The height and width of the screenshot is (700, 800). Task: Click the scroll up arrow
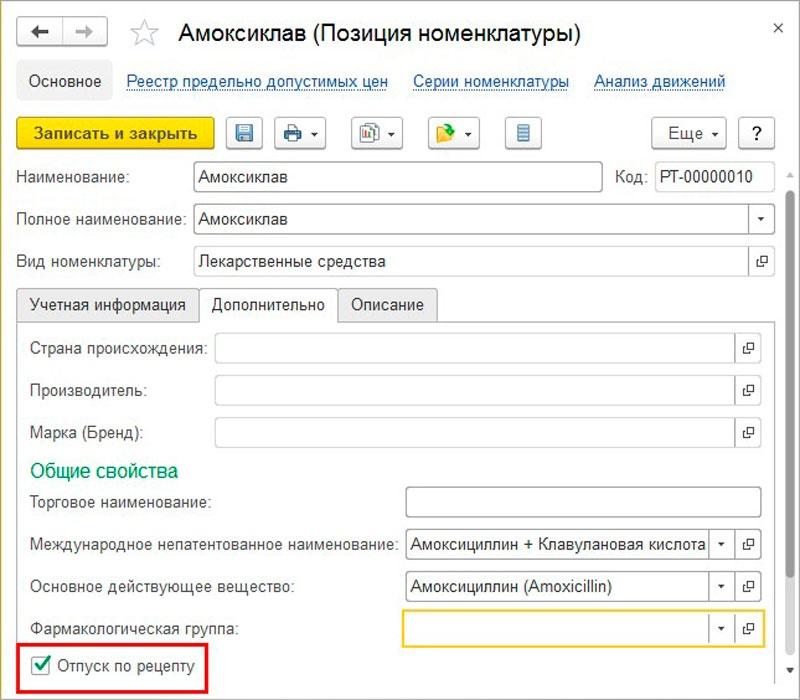click(x=790, y=176)
